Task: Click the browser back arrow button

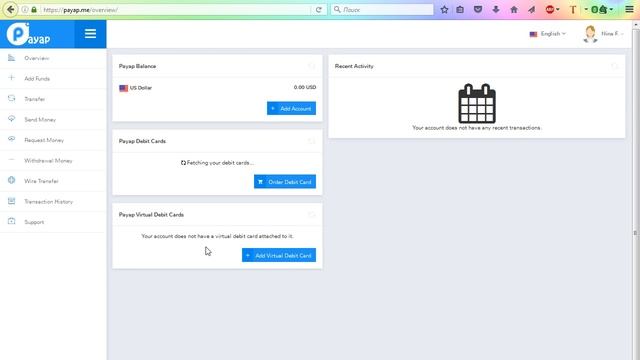Action: click(11, 9)
